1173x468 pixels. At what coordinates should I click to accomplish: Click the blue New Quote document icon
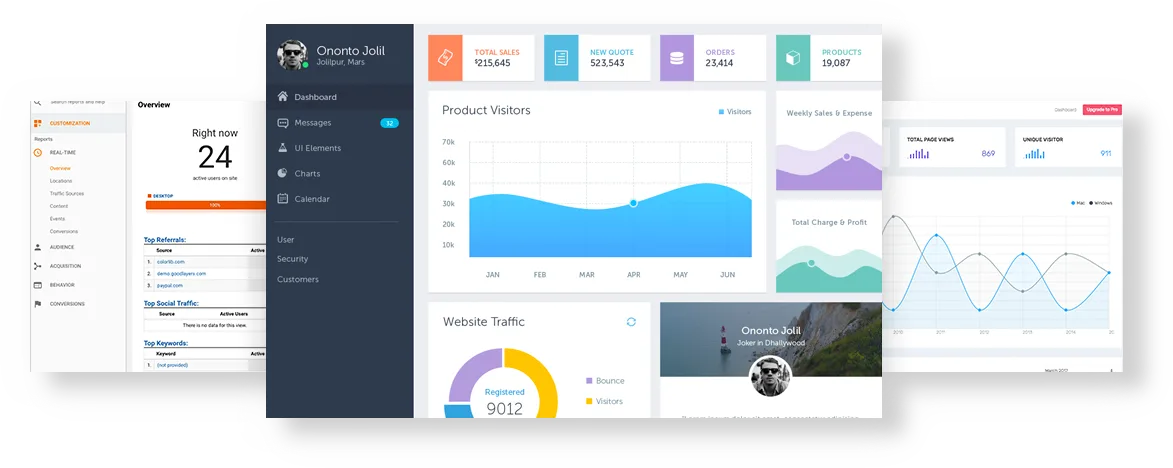[x=561, y=58]
